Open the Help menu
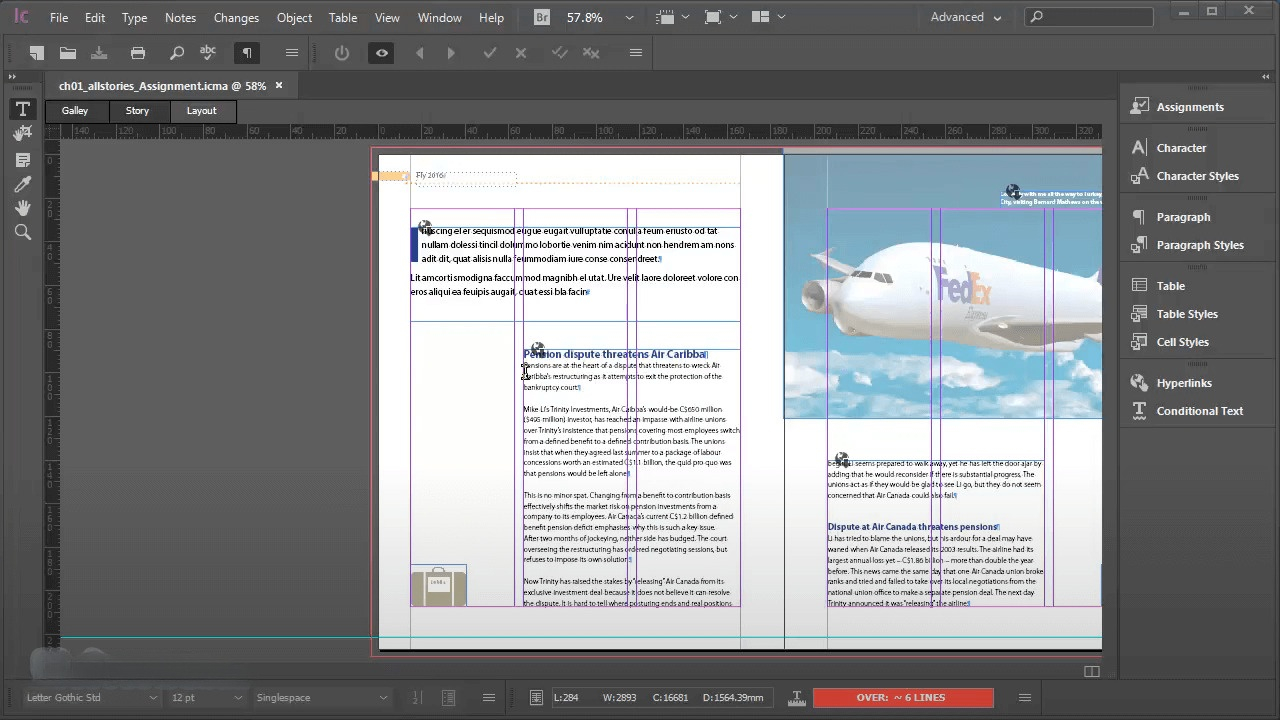 [x=491, y=18]
